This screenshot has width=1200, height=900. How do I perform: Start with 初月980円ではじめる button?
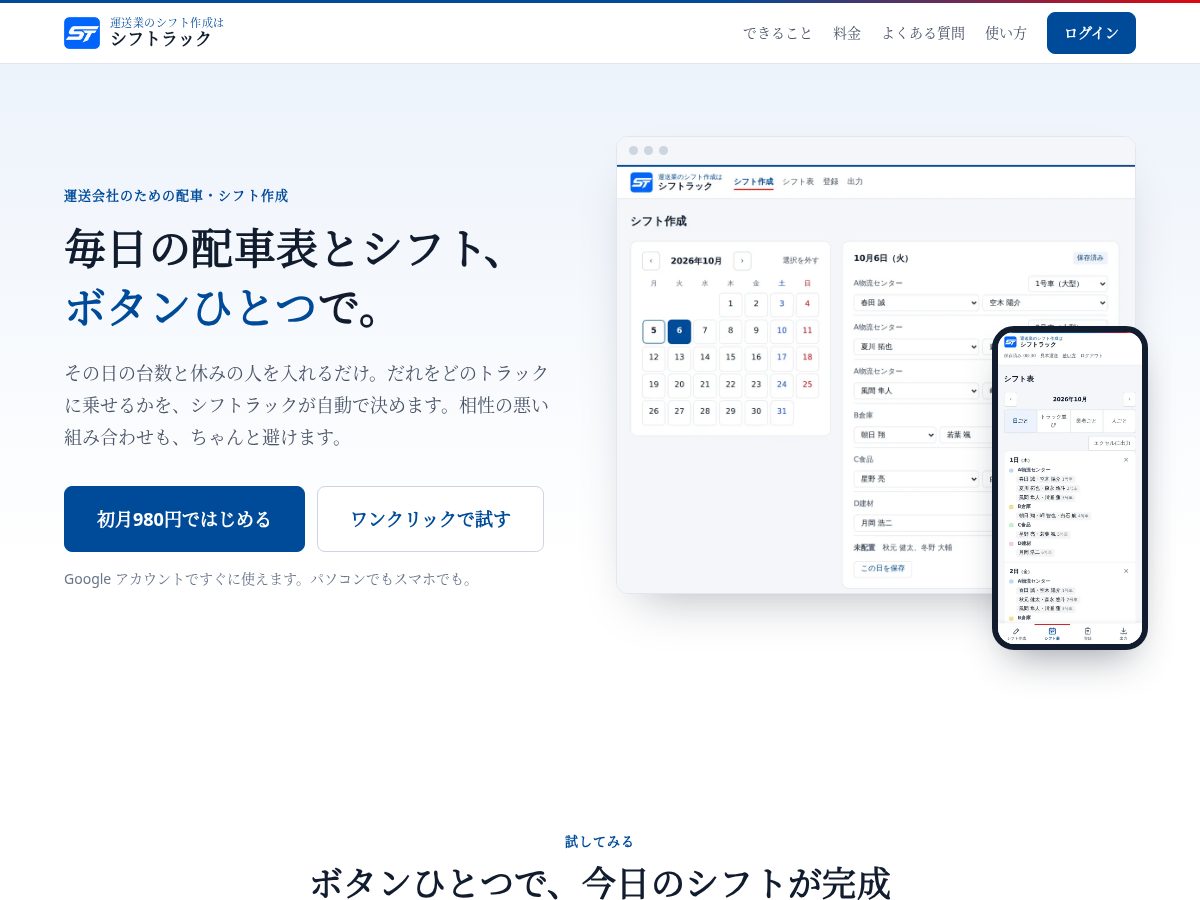tap(184, 519)
